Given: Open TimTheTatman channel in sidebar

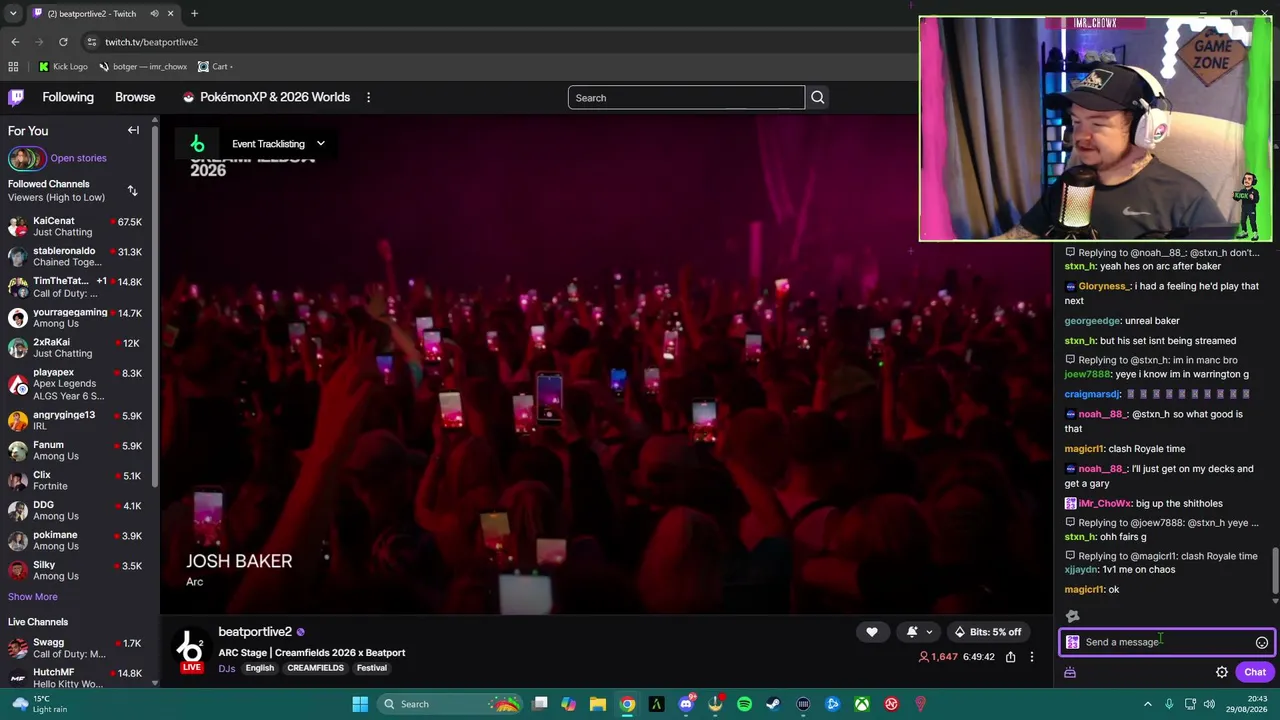Looking at the screenshot, I should tap(75, 287).
